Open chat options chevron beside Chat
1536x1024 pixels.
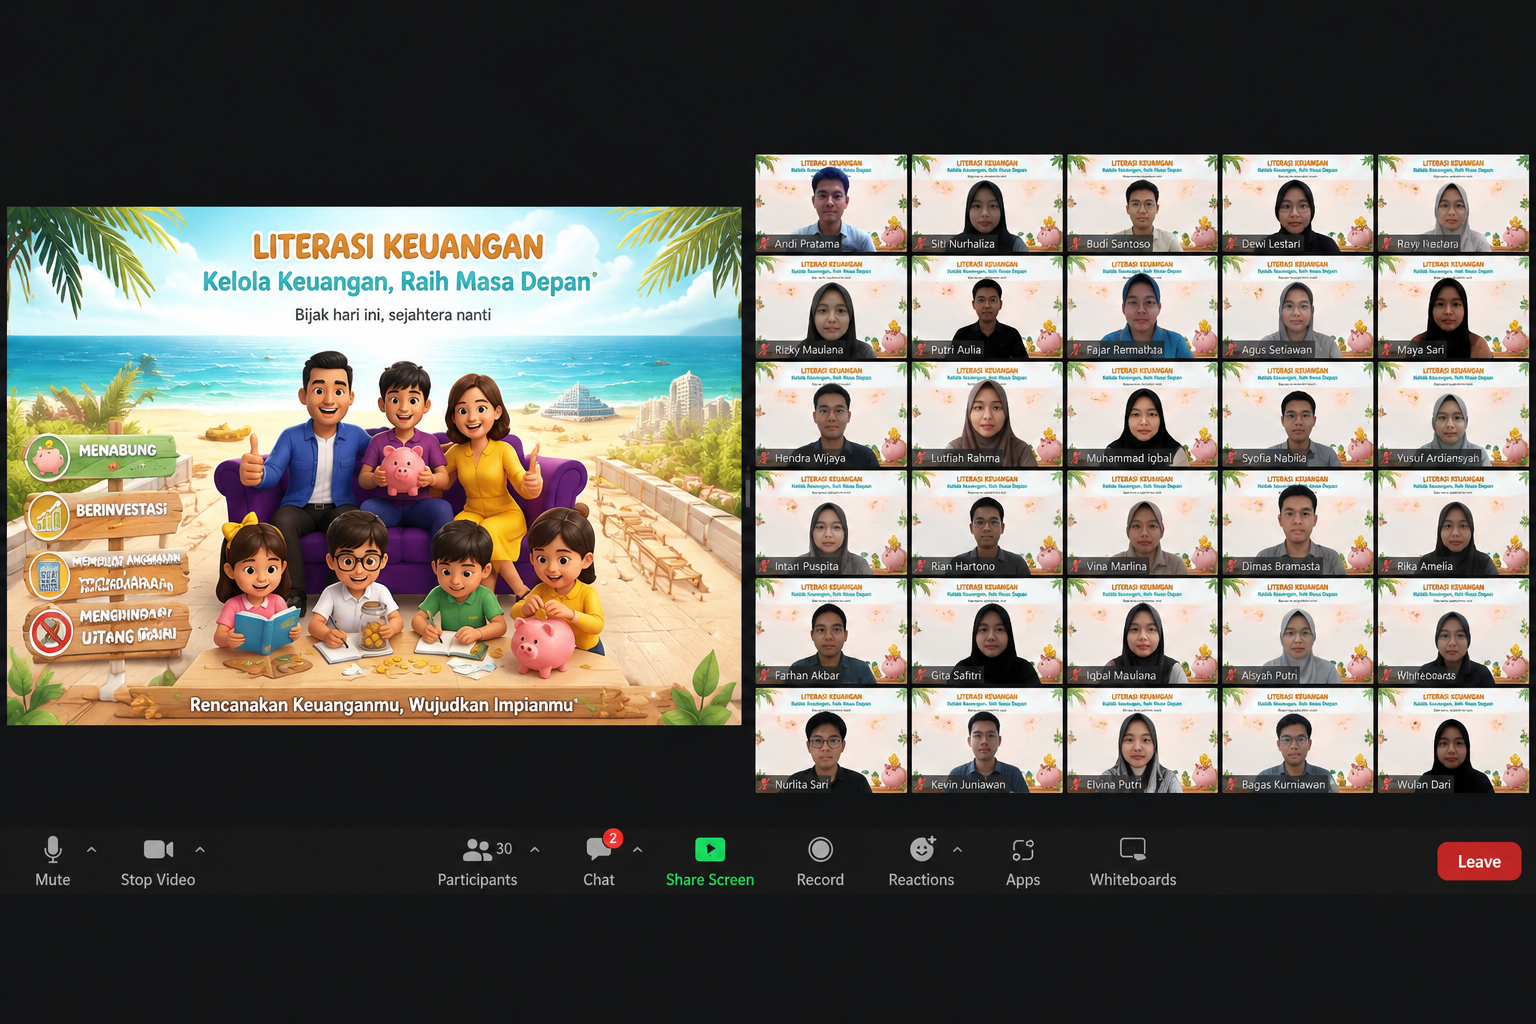[x=637, y=849]
